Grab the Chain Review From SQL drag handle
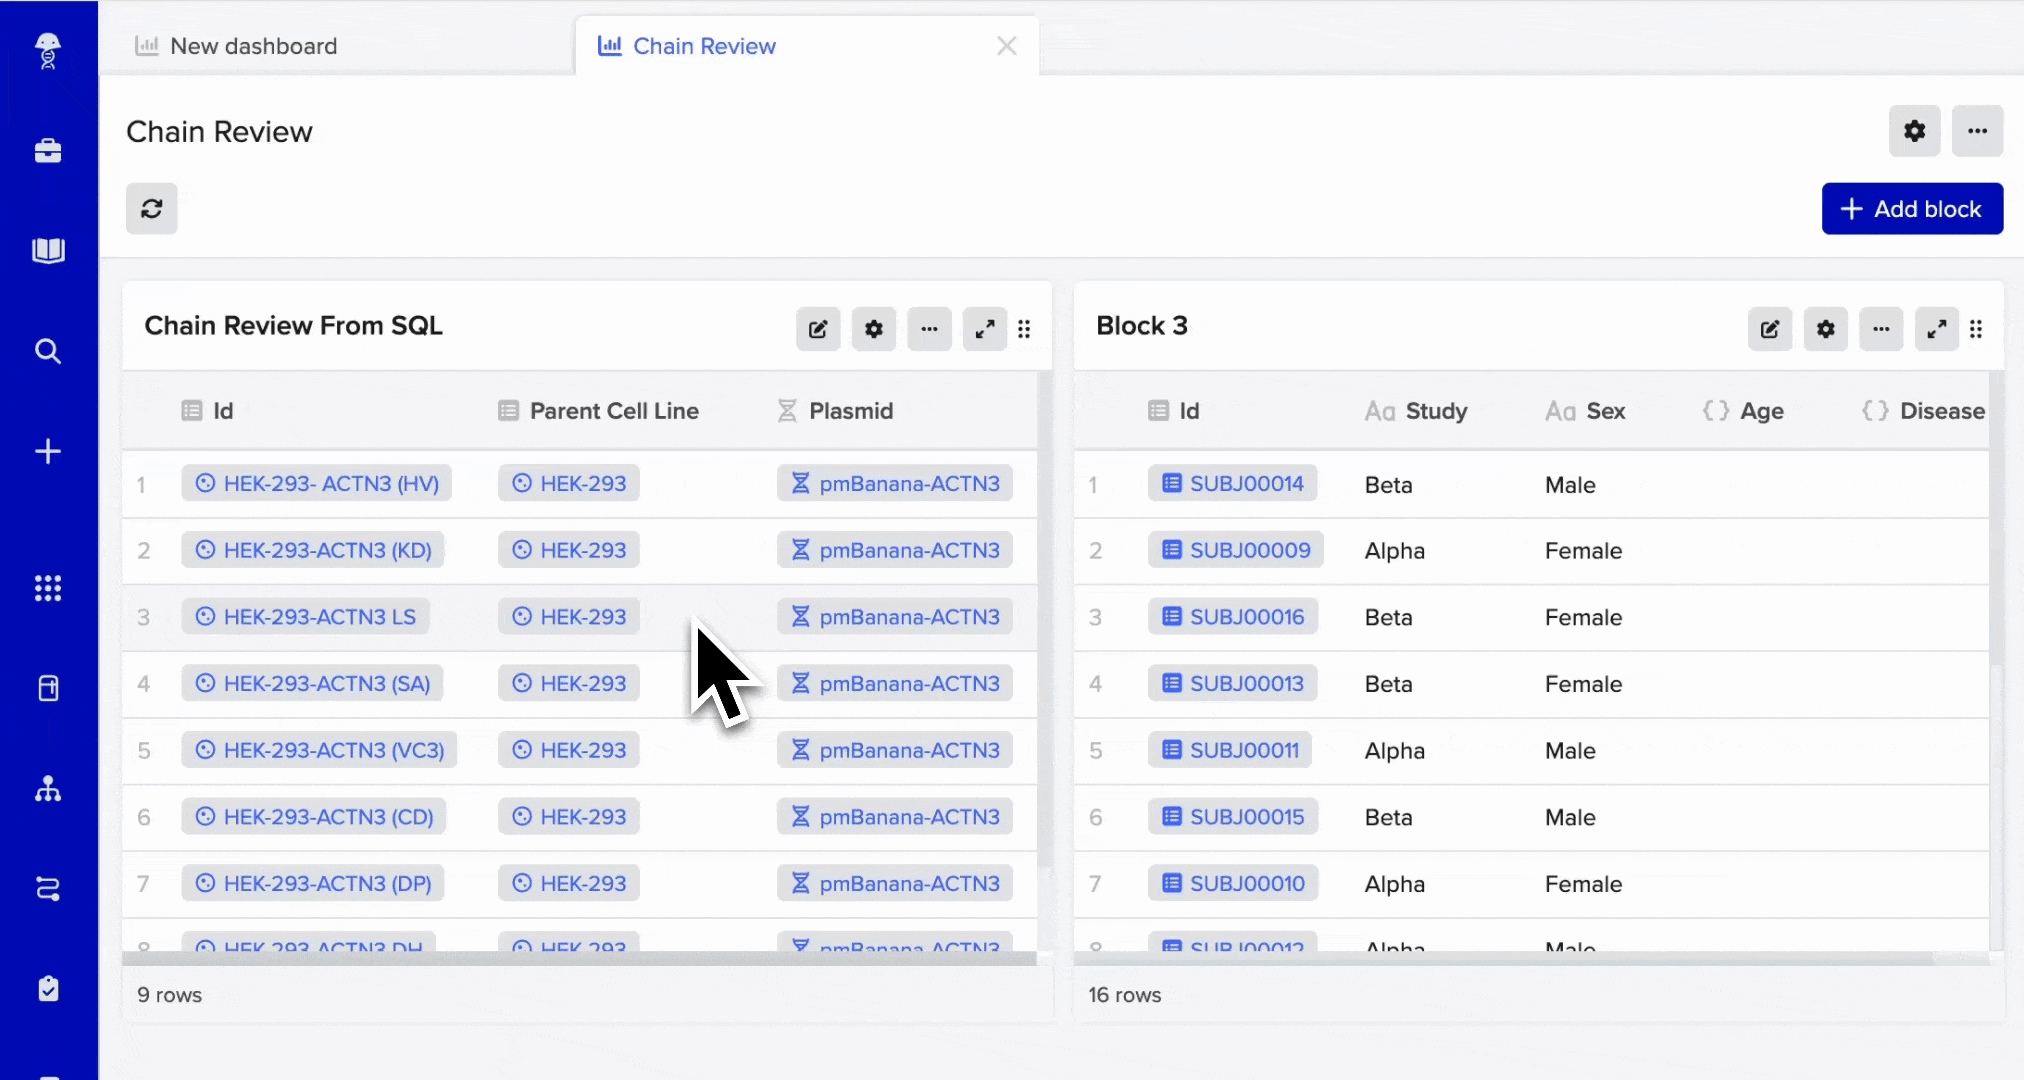The height and width of the screenshot is (1080, 2024). (1024, 329)
